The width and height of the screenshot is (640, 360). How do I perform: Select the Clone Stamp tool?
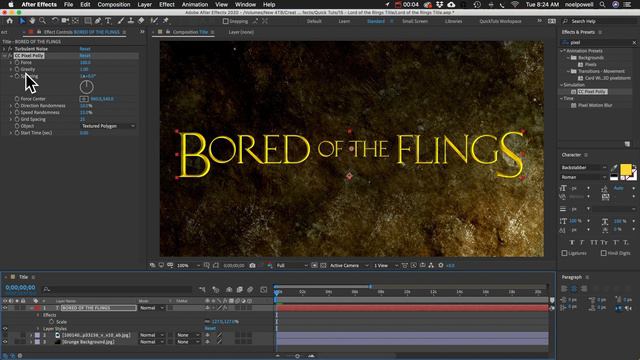[131, 21]
